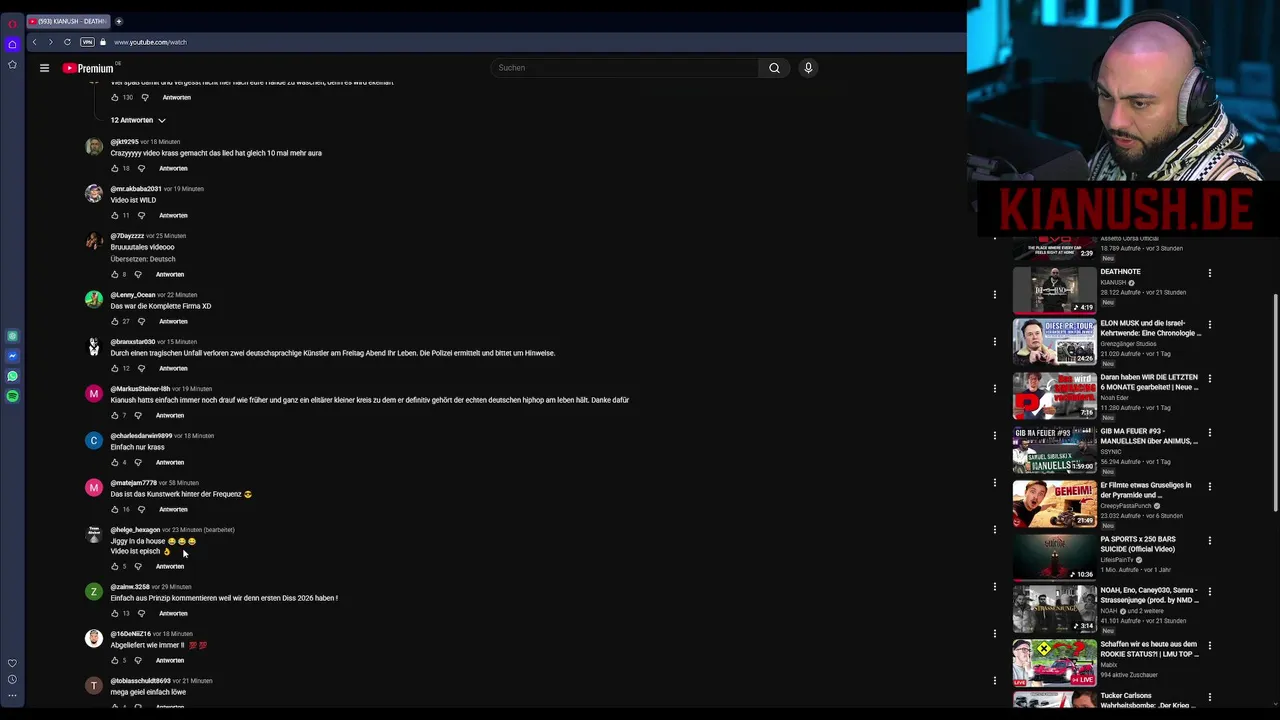Screen dimensions: 1280x720
Task: Reload the page with the refresh icon
Action: 67,42
